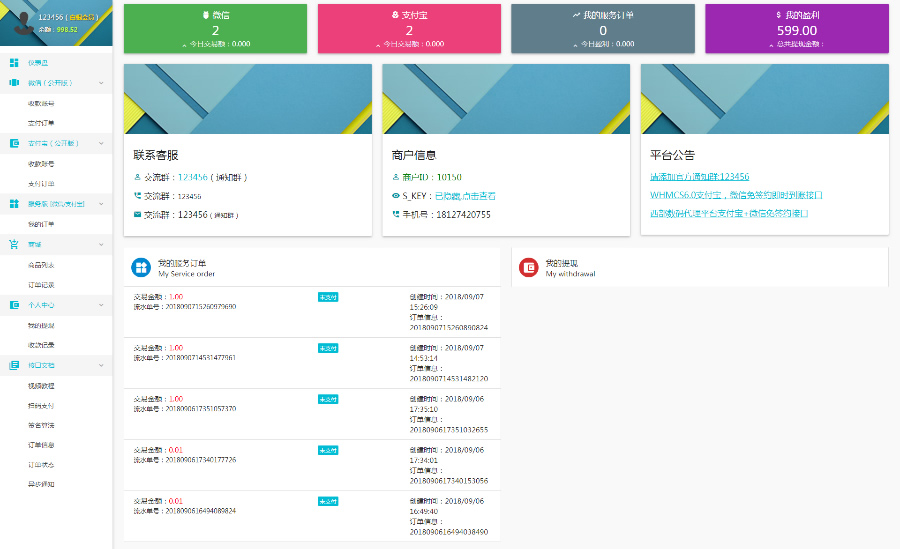Screen dimensions: 900x549
Task: Open 商品列表 in the sidebar
Action: pyautogui.click(x=41, y=265)
